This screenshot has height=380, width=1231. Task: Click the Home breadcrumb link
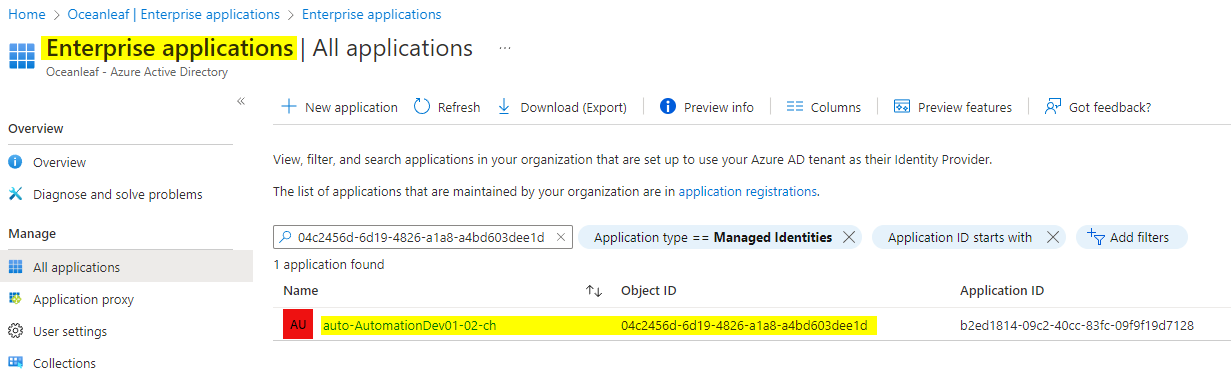pos(26,14)
